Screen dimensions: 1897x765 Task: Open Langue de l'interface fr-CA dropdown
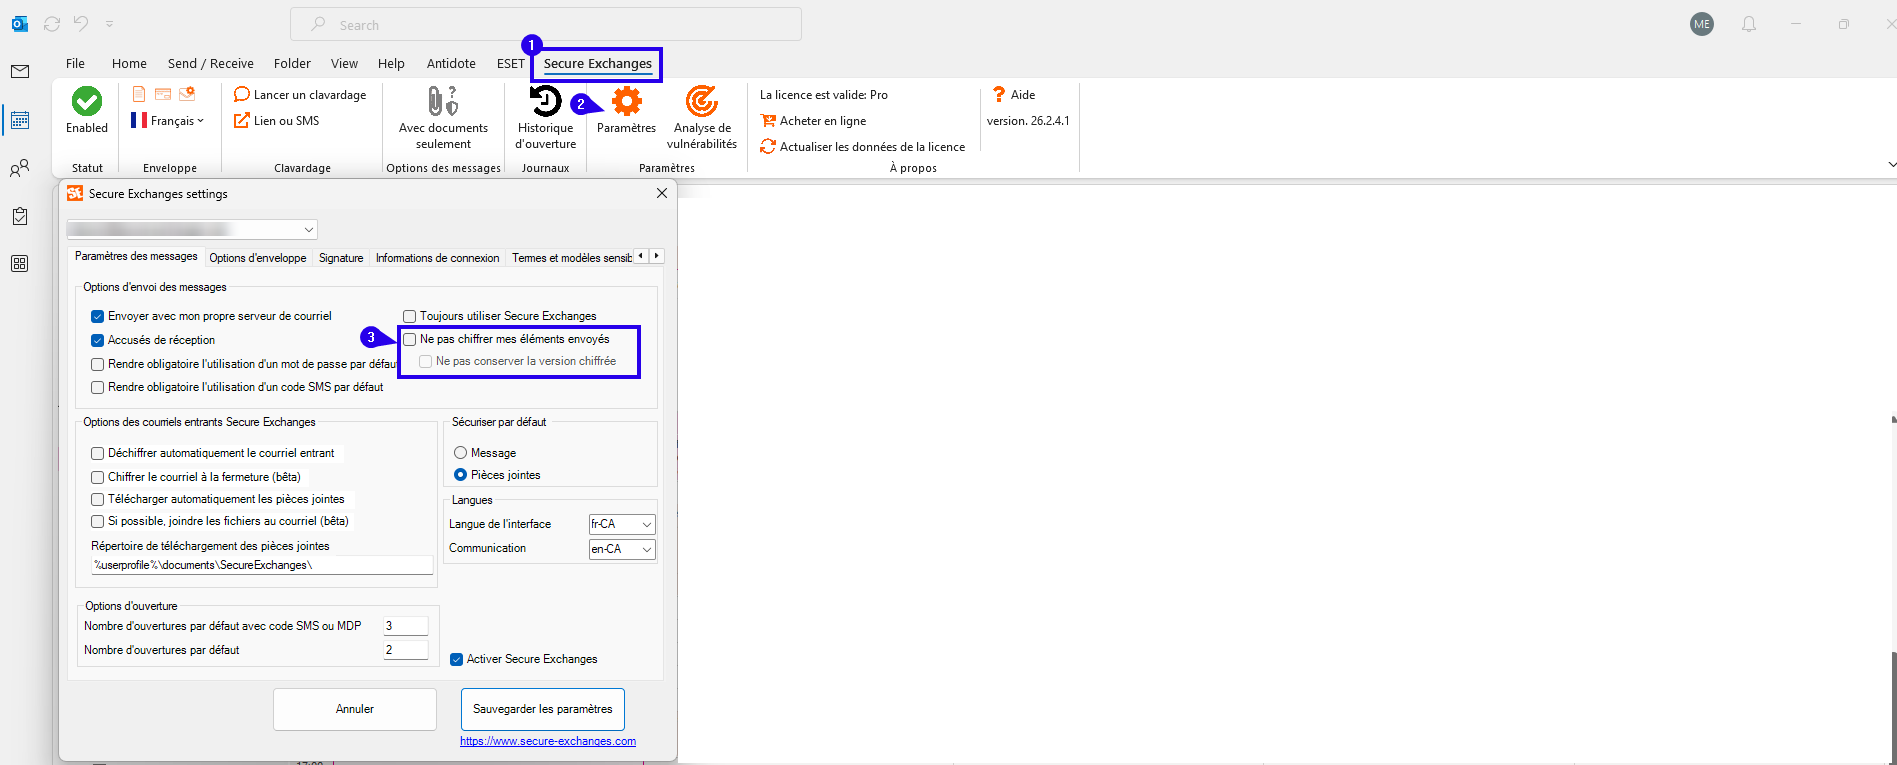pos(622,524)
